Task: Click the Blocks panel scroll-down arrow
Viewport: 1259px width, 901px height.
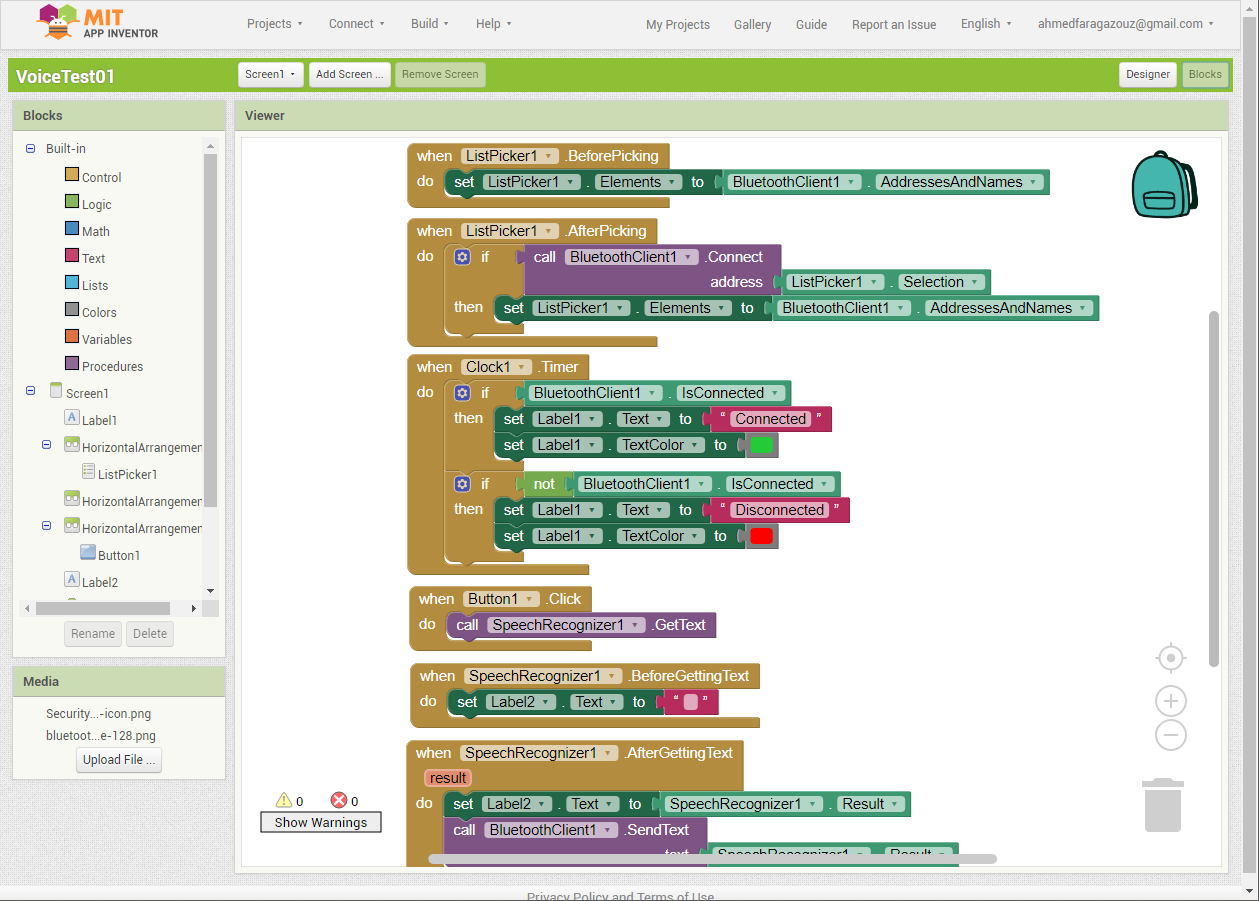Action: point(210,591)
